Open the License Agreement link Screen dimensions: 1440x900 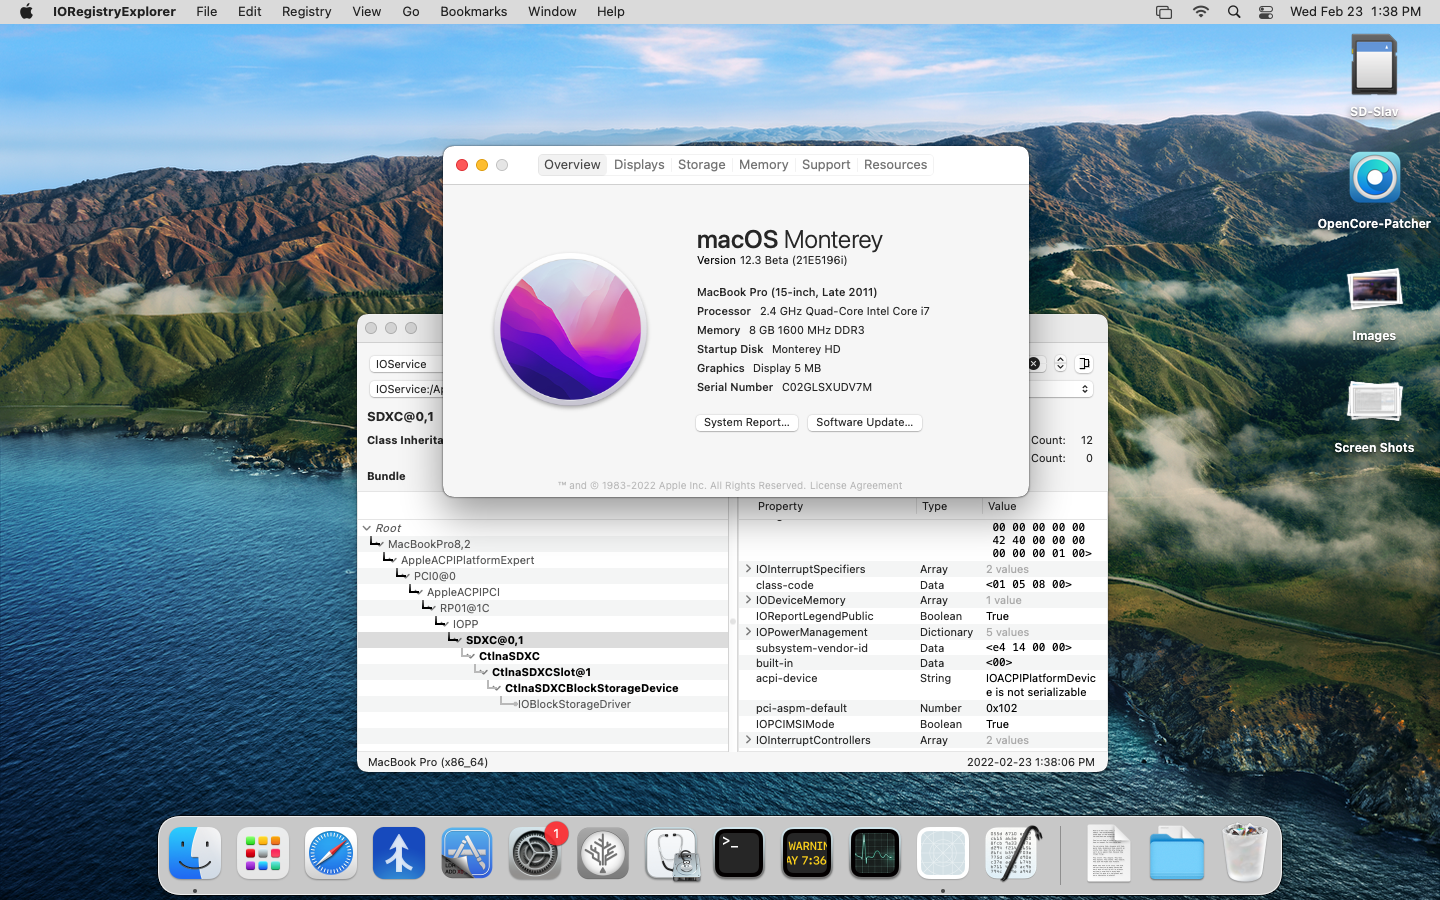point(856,486)
